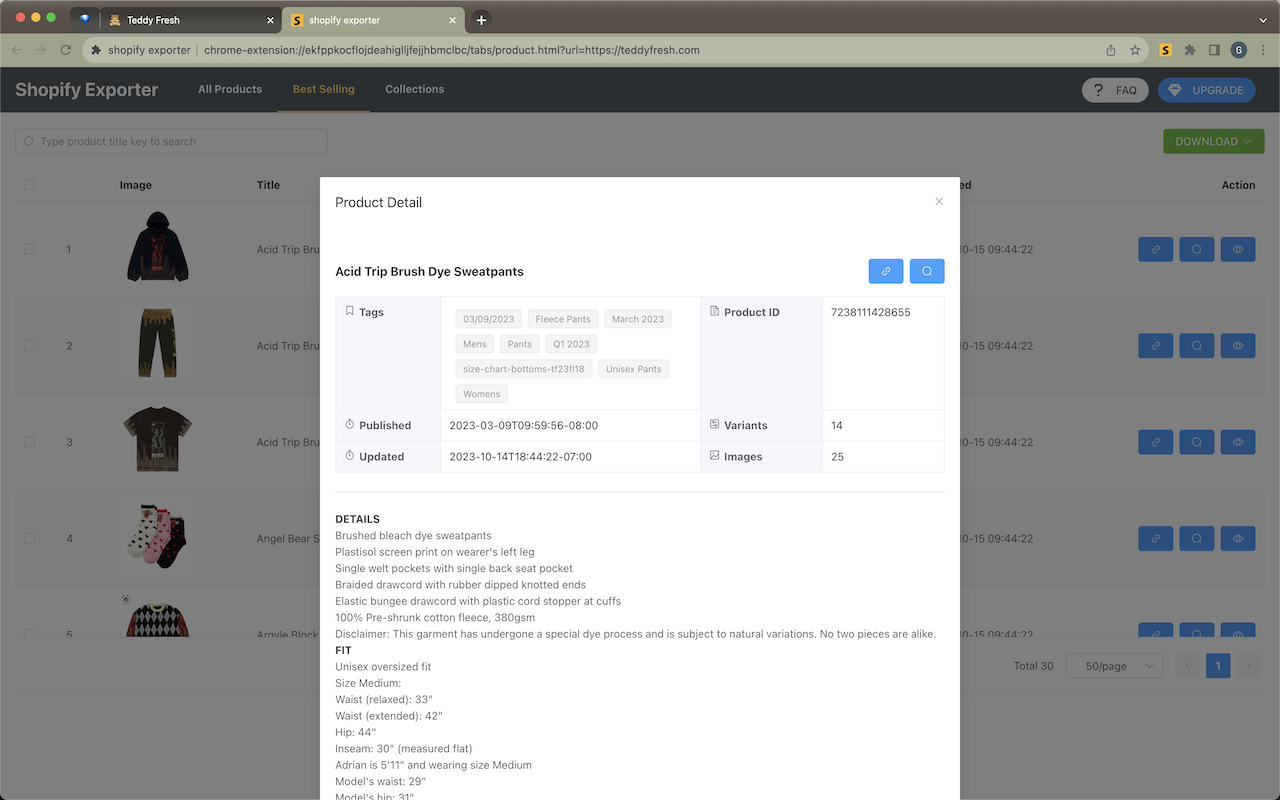Screen dimensions: 1280x800
Task: Click the Fleece Pants tag
Action: (x=563, y=319)
